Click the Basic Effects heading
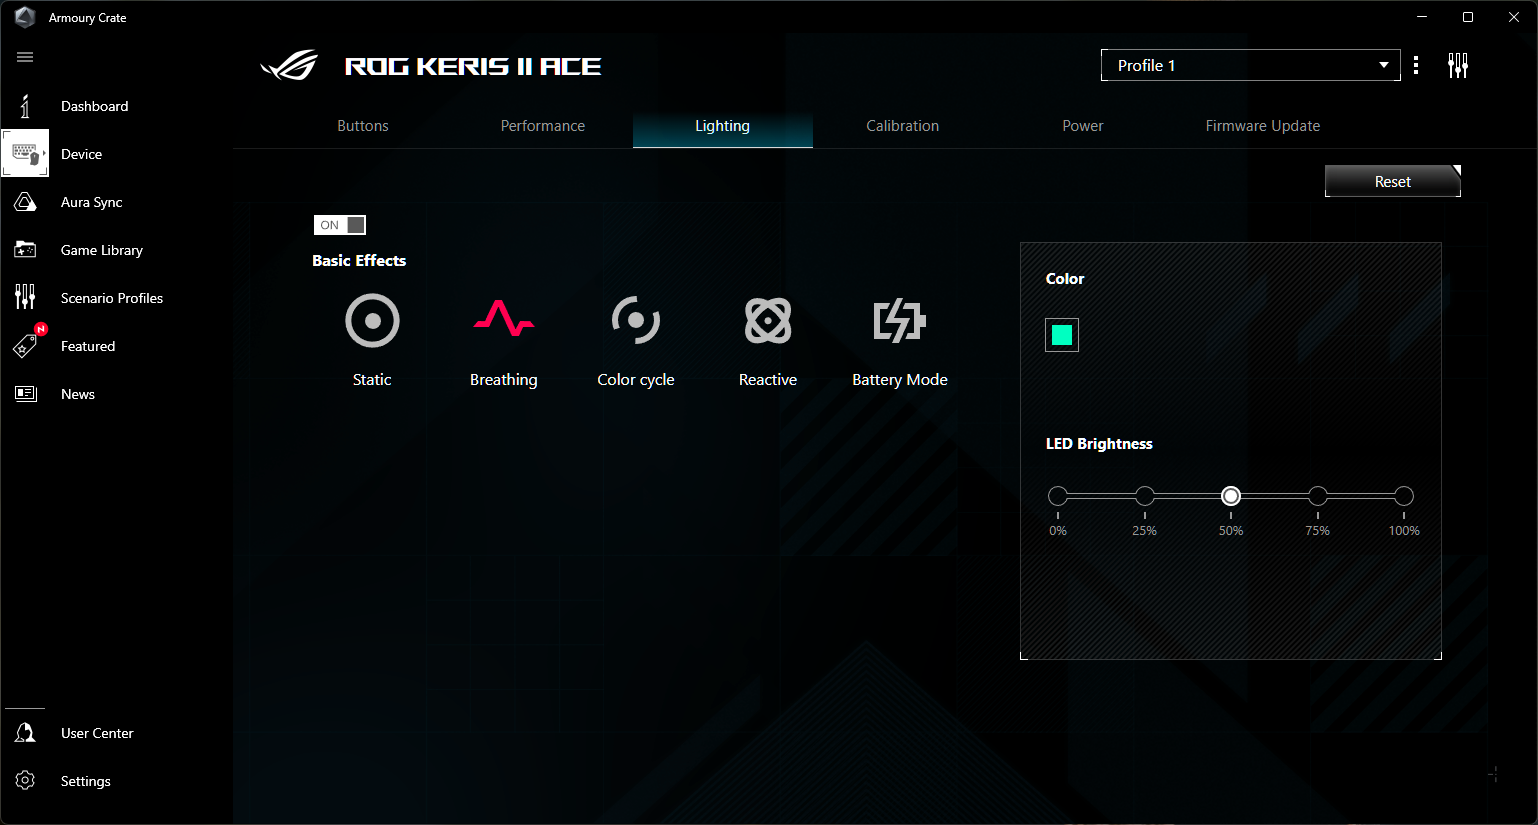1538x825 pixels. (x=359, y=260)
